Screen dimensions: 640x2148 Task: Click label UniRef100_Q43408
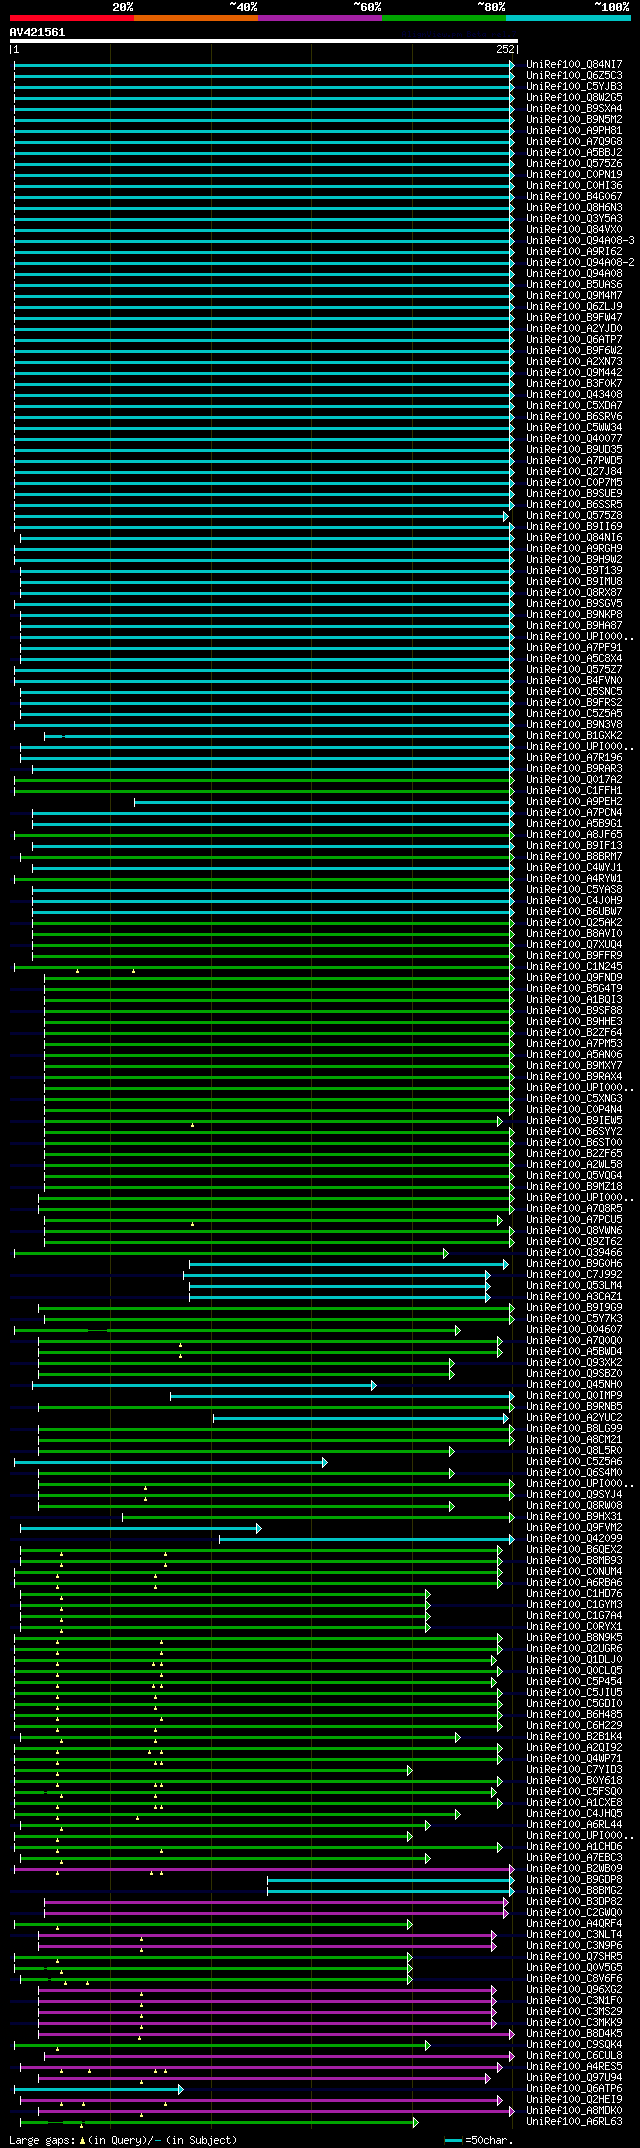(574, 394)
